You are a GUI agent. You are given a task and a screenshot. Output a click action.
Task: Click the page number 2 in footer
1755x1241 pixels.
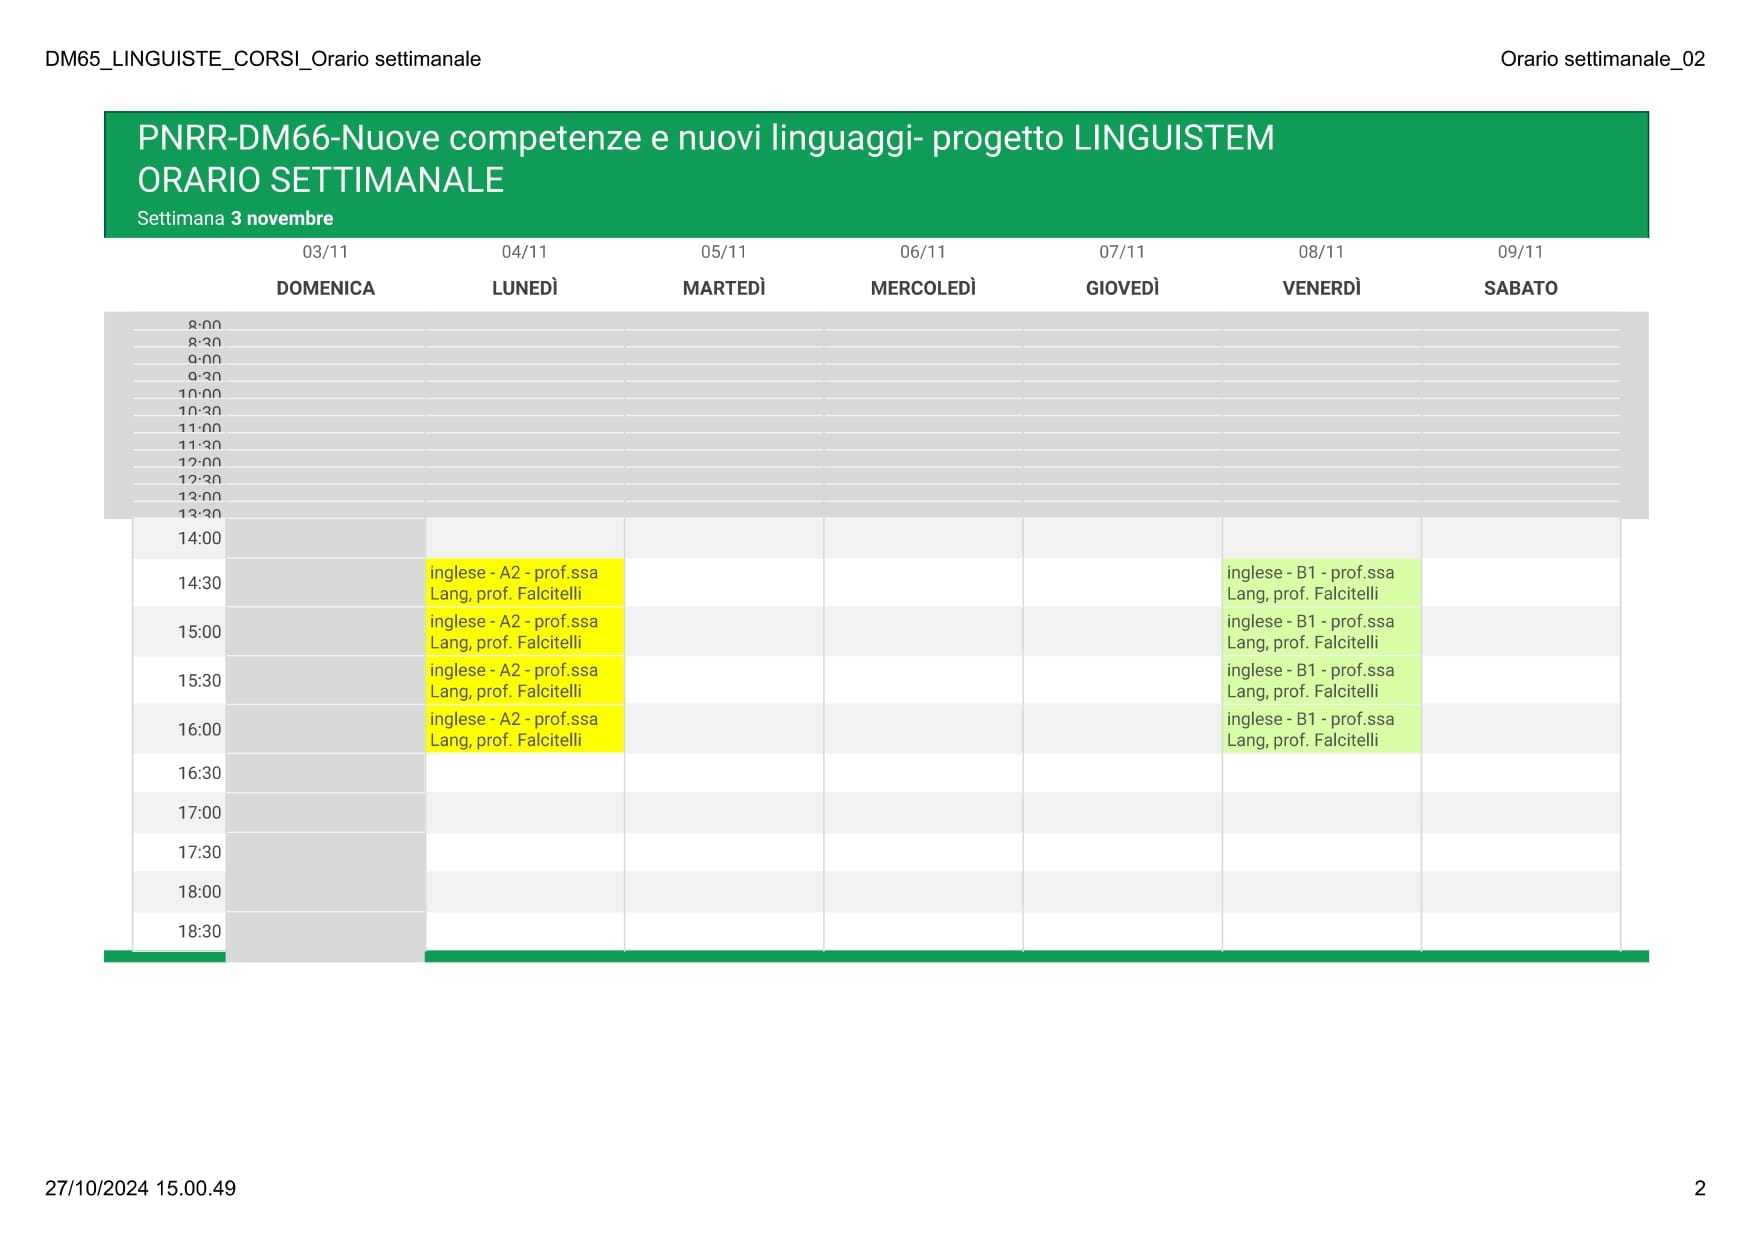pos(1699,1188)
